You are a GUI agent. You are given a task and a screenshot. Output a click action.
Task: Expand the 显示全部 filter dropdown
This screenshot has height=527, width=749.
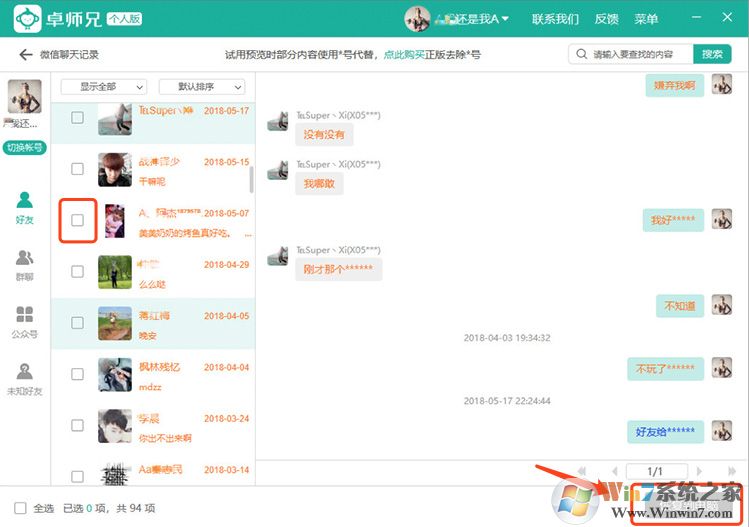(x=111, y=87)
